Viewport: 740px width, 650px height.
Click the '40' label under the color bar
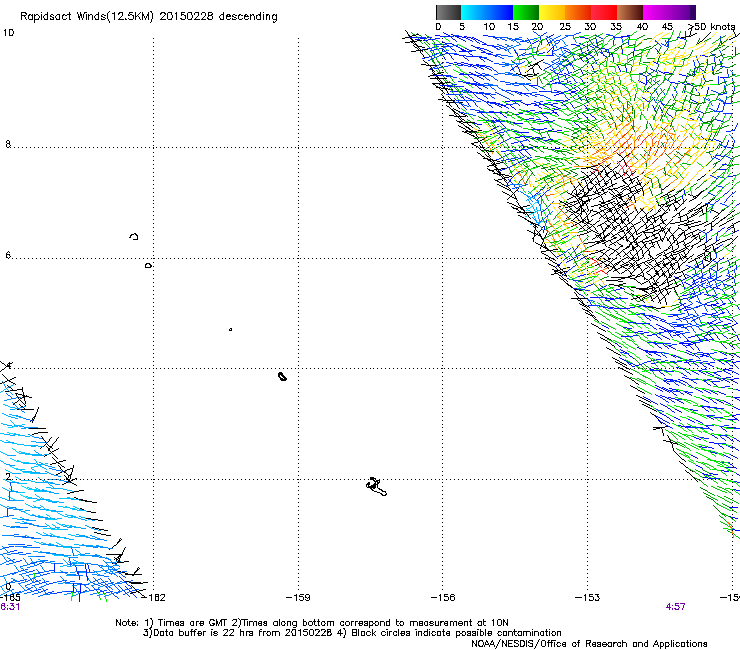click(x=642, y=27)
